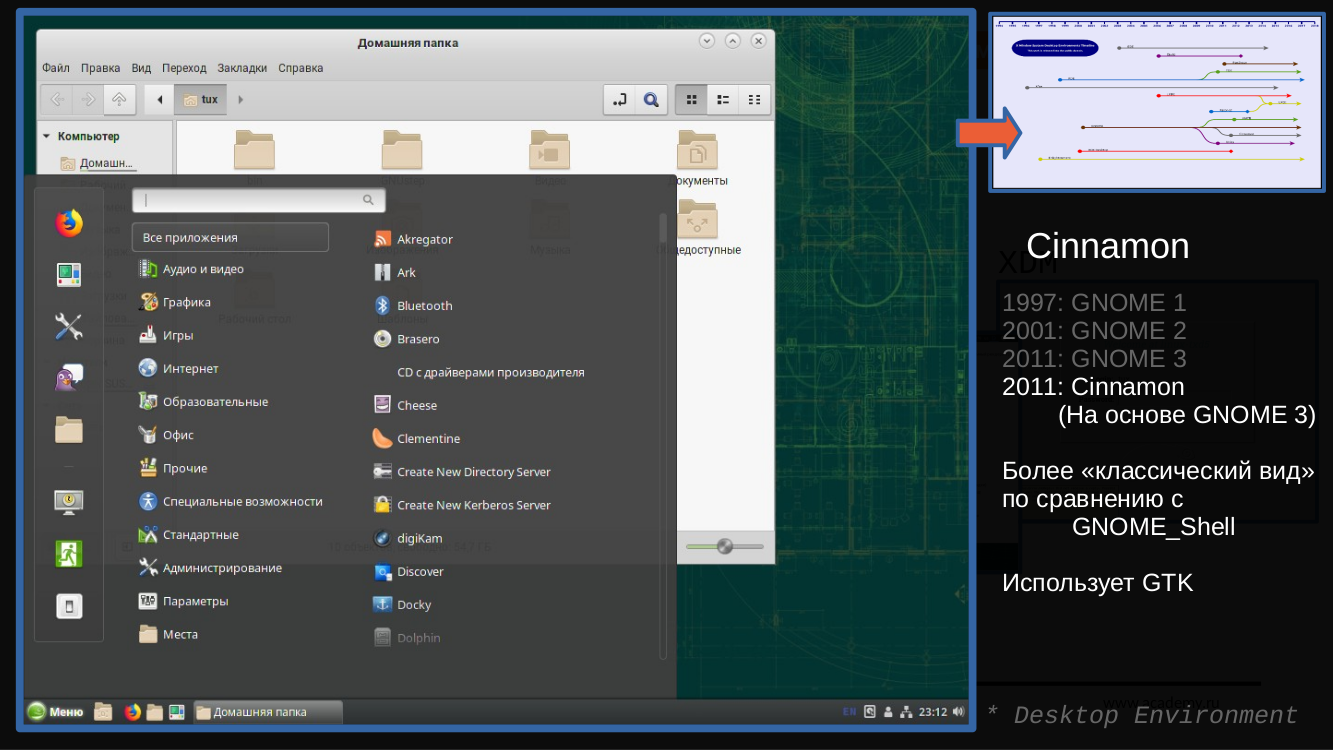Select the Графика category

coord(174,302)
